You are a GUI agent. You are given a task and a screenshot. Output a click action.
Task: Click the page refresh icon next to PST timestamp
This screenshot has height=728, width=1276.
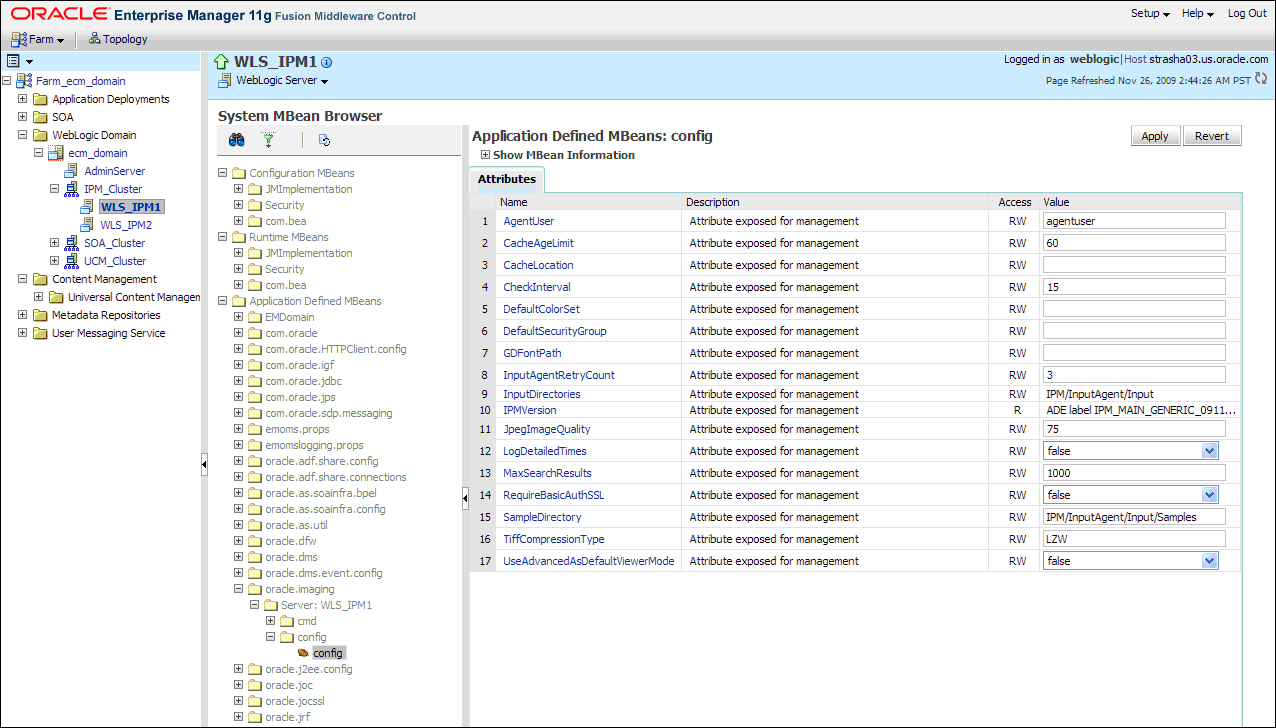(x=1261, y=79)
